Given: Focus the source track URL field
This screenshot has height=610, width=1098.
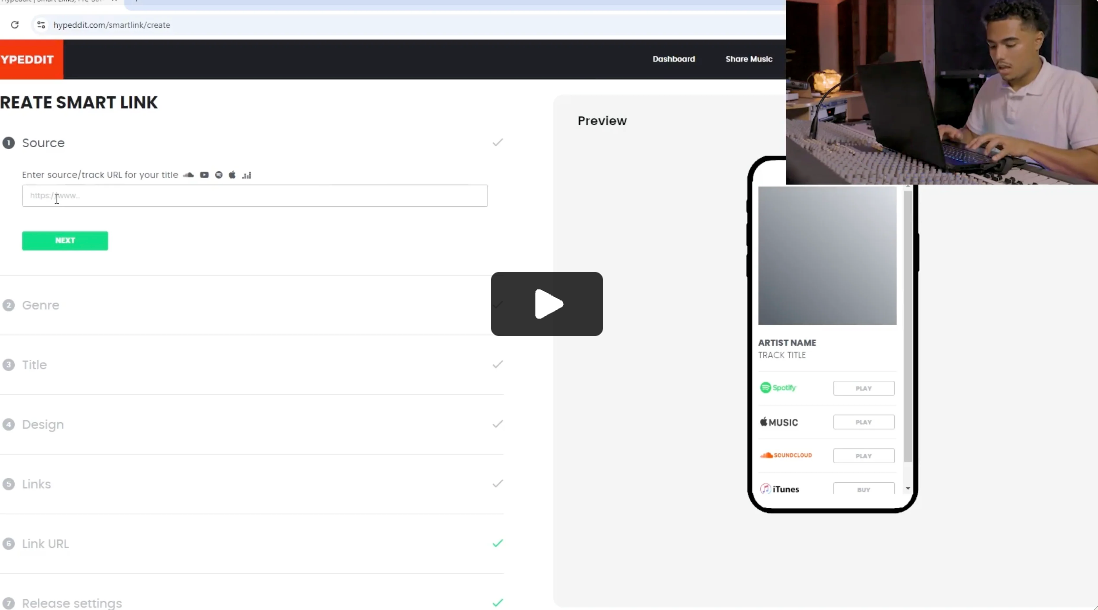Looking at the screenshot, I should 254,196.
